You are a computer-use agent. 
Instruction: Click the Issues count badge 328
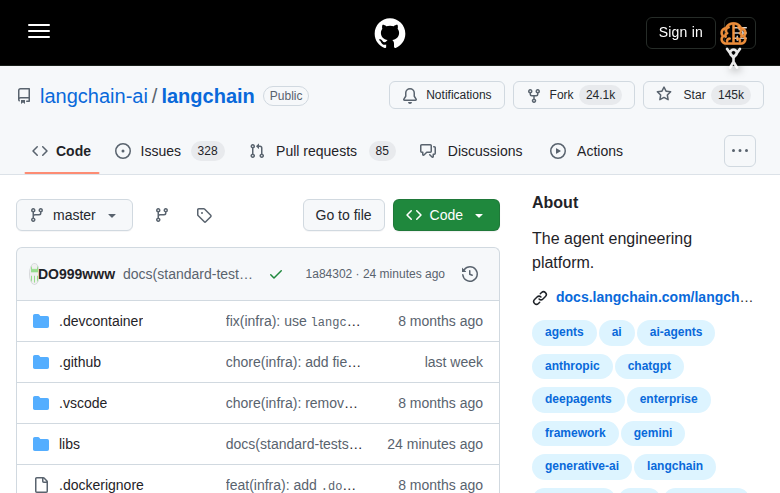tap(207, 151)
